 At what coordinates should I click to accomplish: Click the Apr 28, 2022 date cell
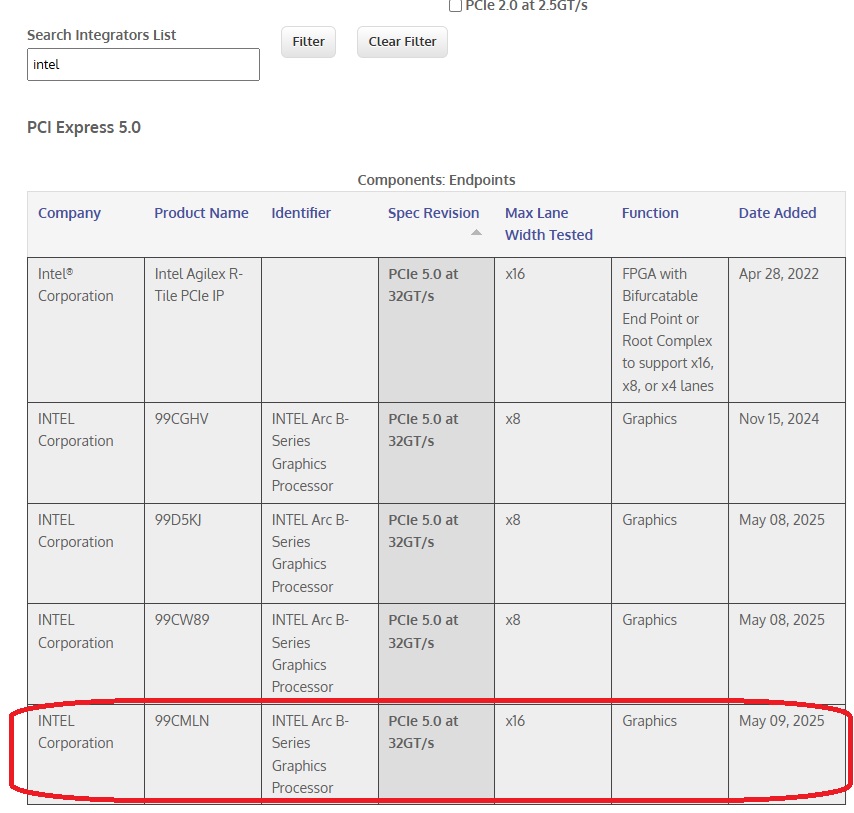coord(787,330)
